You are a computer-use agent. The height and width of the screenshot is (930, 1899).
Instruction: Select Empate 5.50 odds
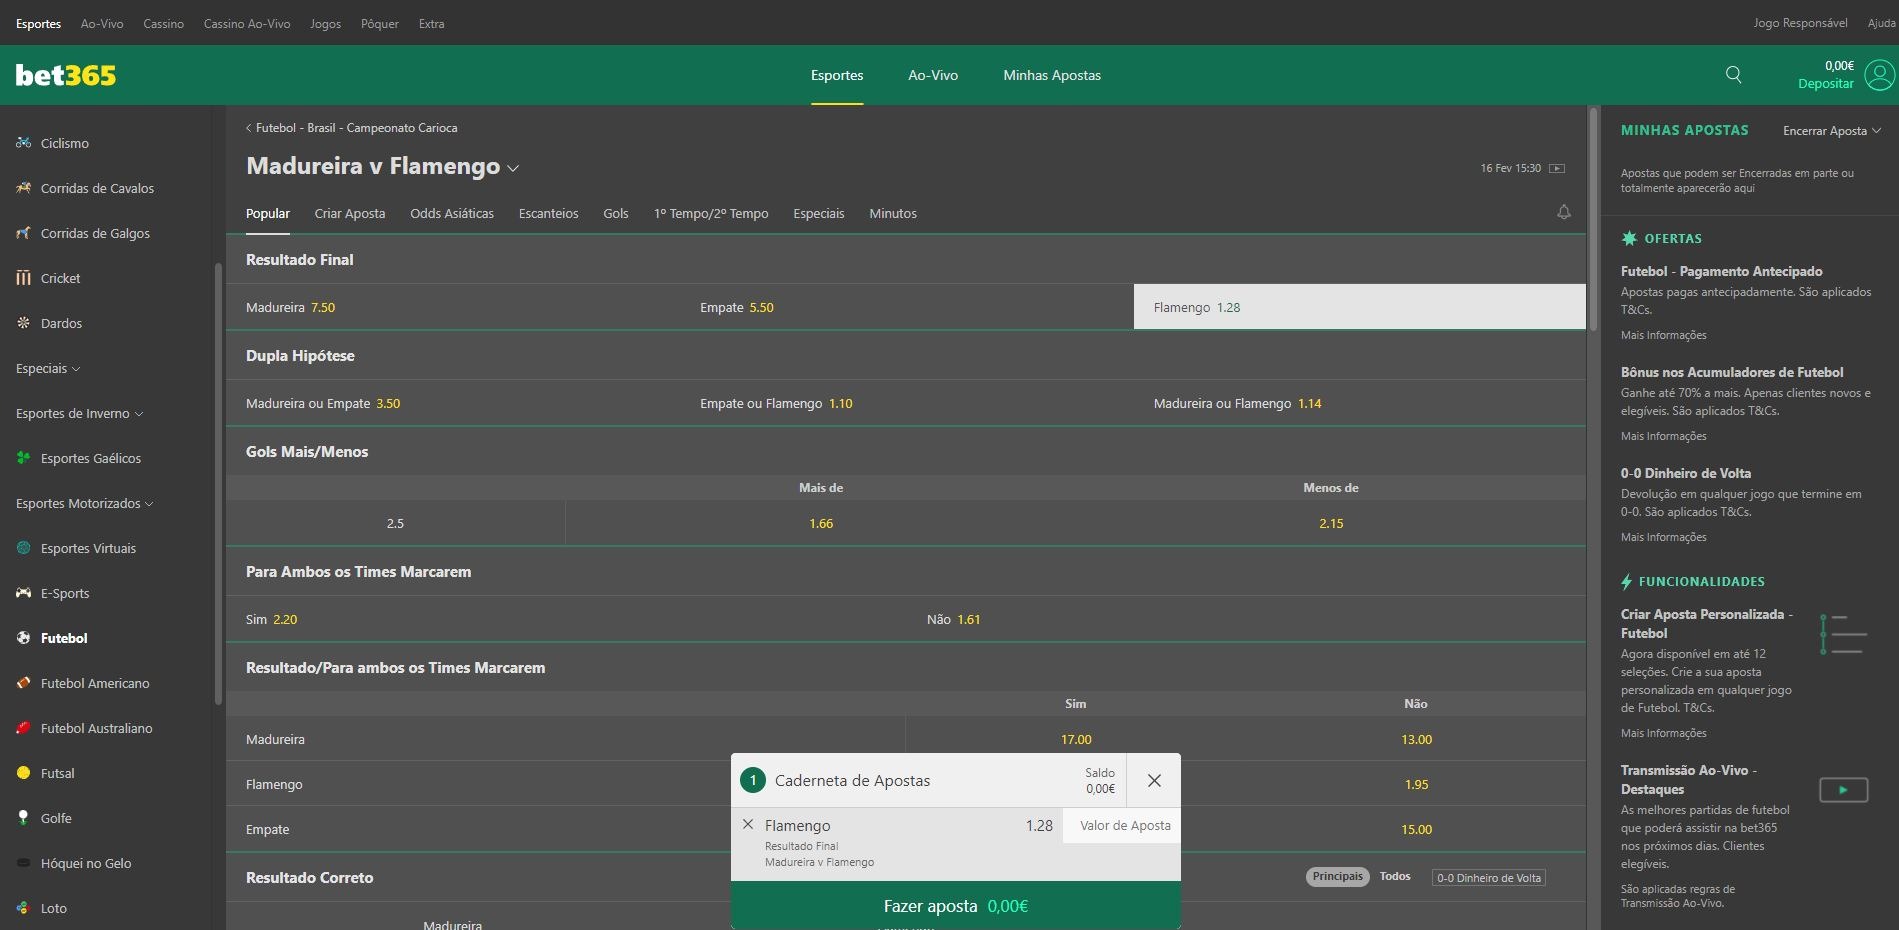(x=907, y=307)
